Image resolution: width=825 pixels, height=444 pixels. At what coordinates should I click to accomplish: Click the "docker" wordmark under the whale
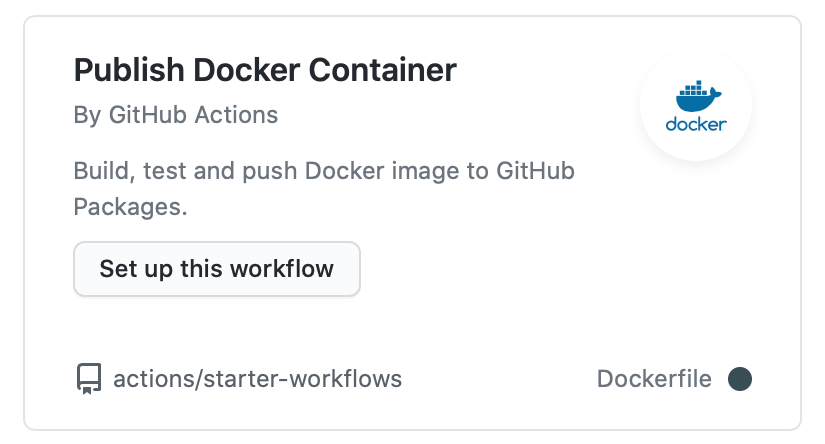696,124
